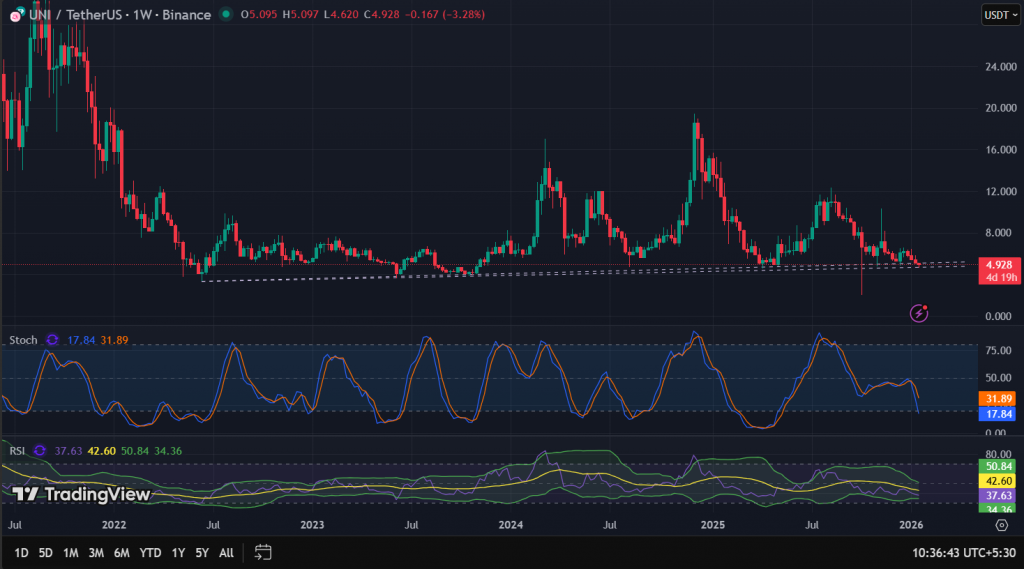Select the RSI indicator legend label

pyautogui.click(x=16, y=450)
